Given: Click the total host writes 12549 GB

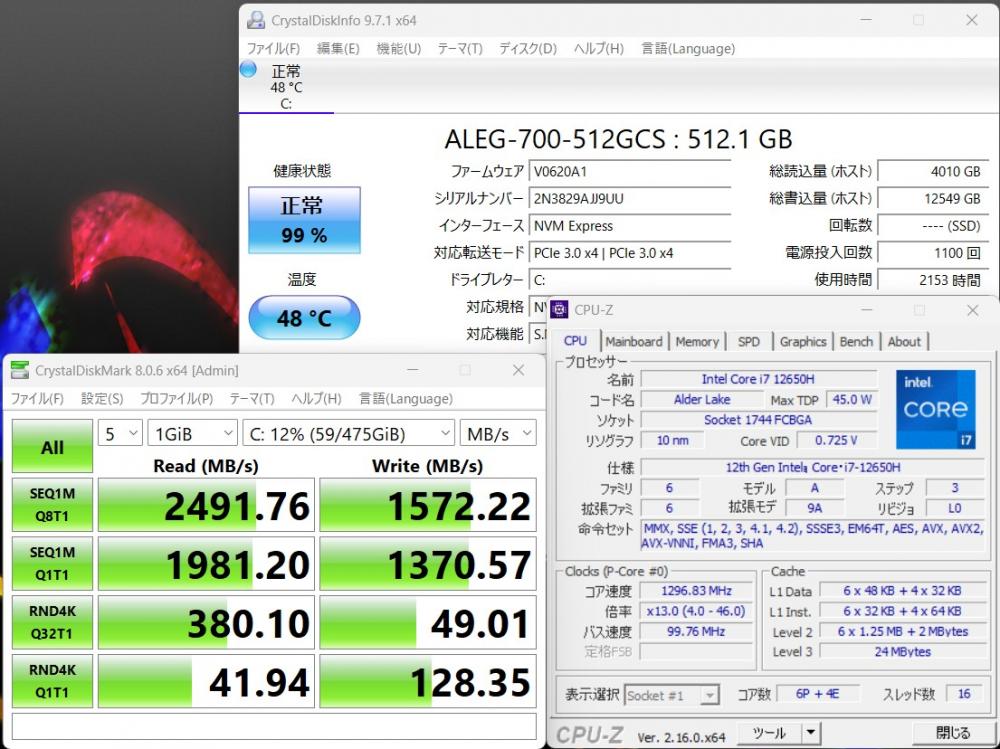Looking at the screenshot, I should pyautogui.click(x=933, y=198).
